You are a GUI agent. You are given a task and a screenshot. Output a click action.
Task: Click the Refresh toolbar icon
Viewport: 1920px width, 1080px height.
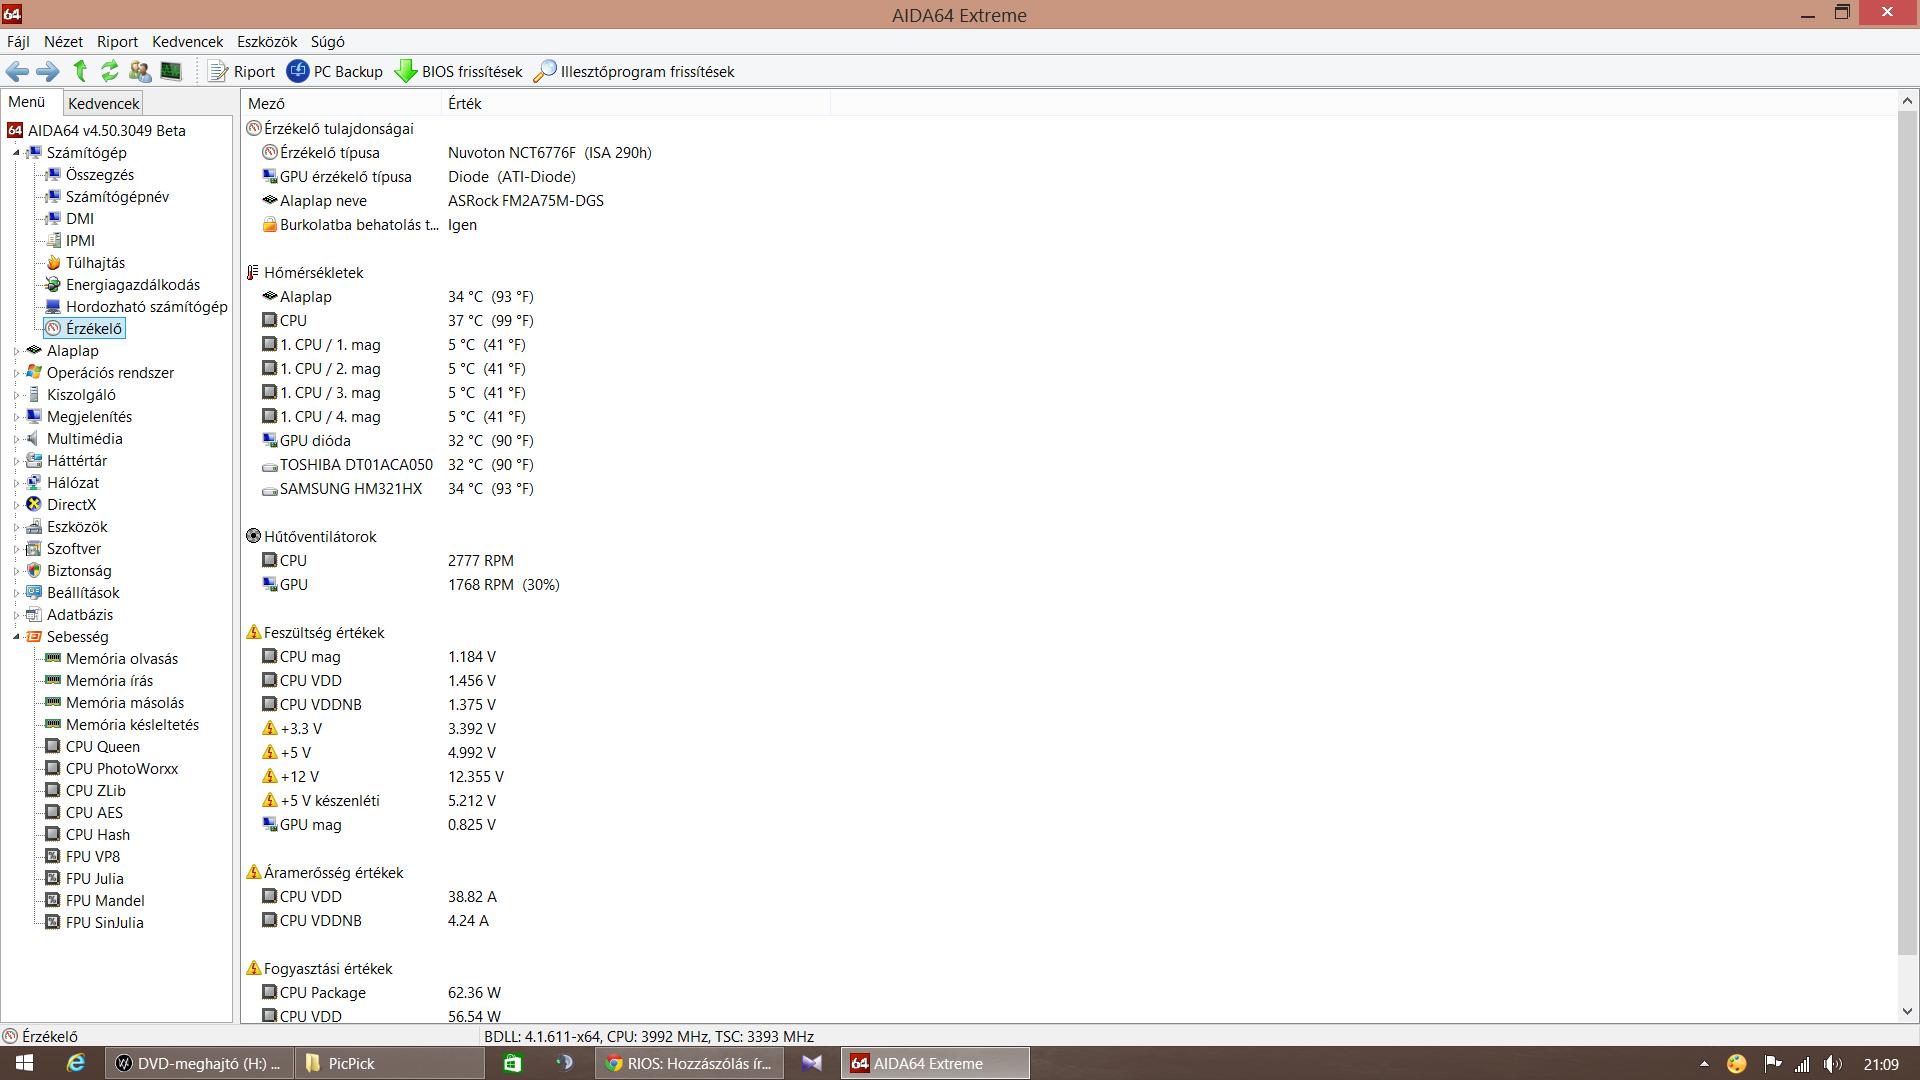click(x=110, y=71)
